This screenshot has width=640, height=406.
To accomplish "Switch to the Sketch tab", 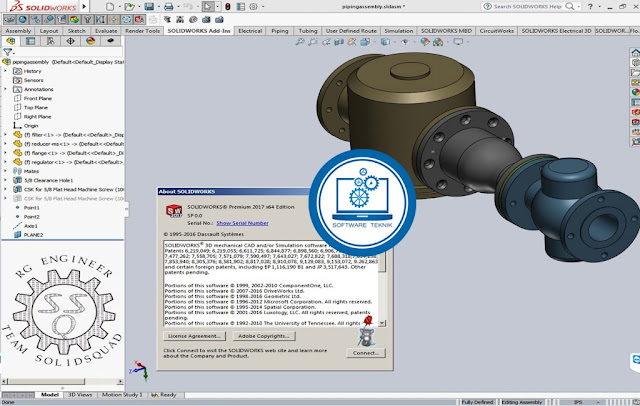I will pyautogui.click(x=77, y=31).
